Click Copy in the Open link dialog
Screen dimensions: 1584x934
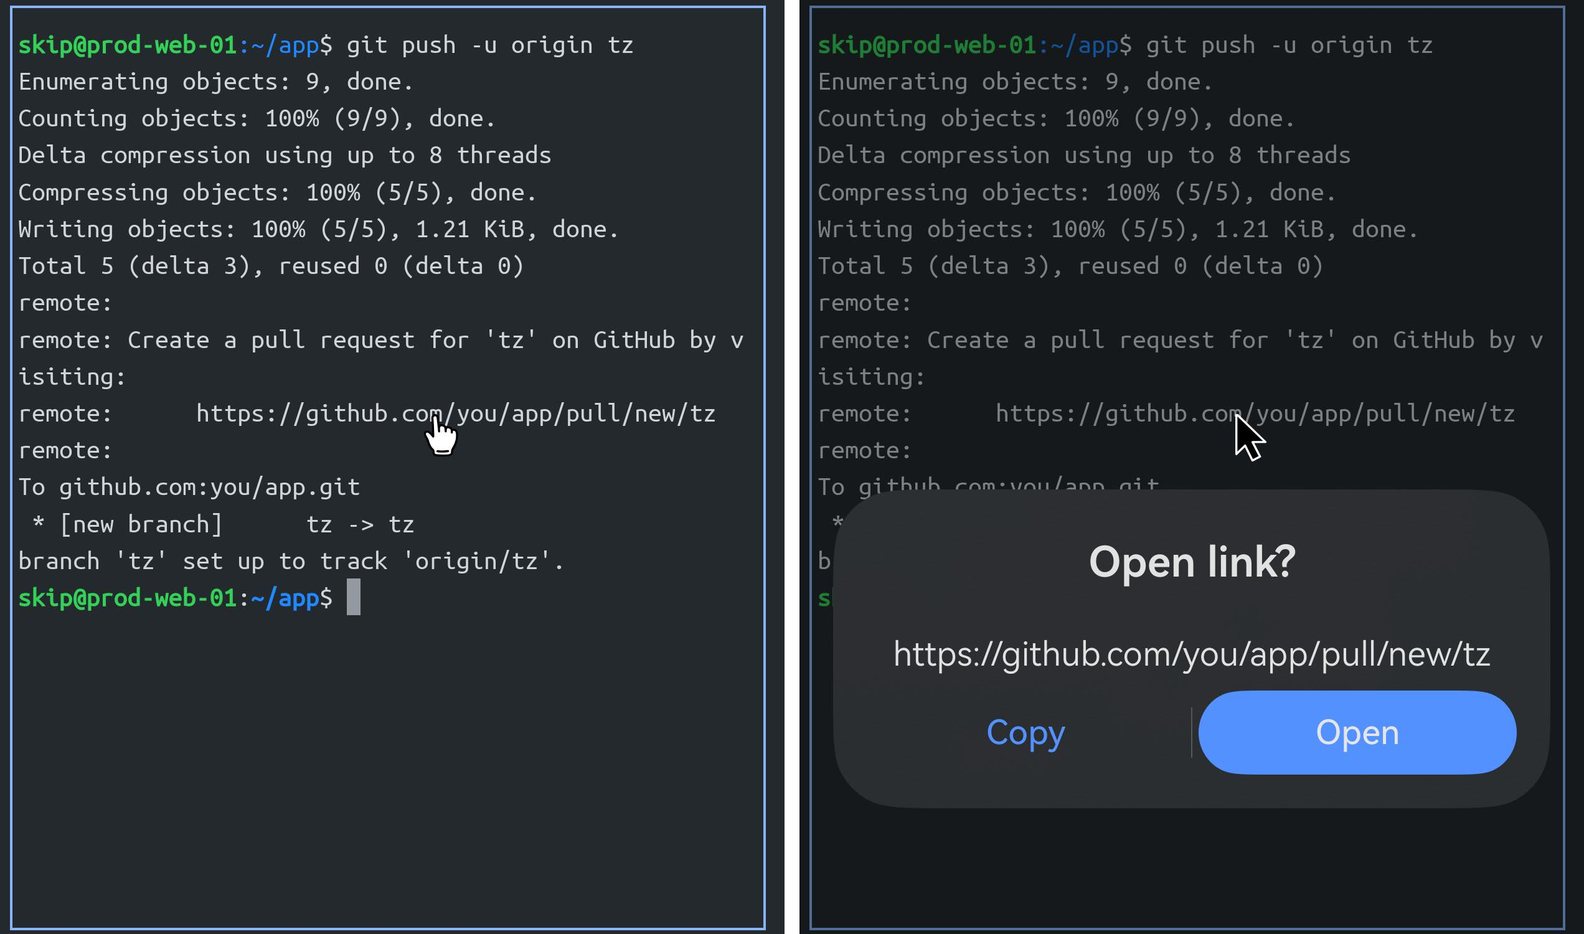coord(1025,732)
